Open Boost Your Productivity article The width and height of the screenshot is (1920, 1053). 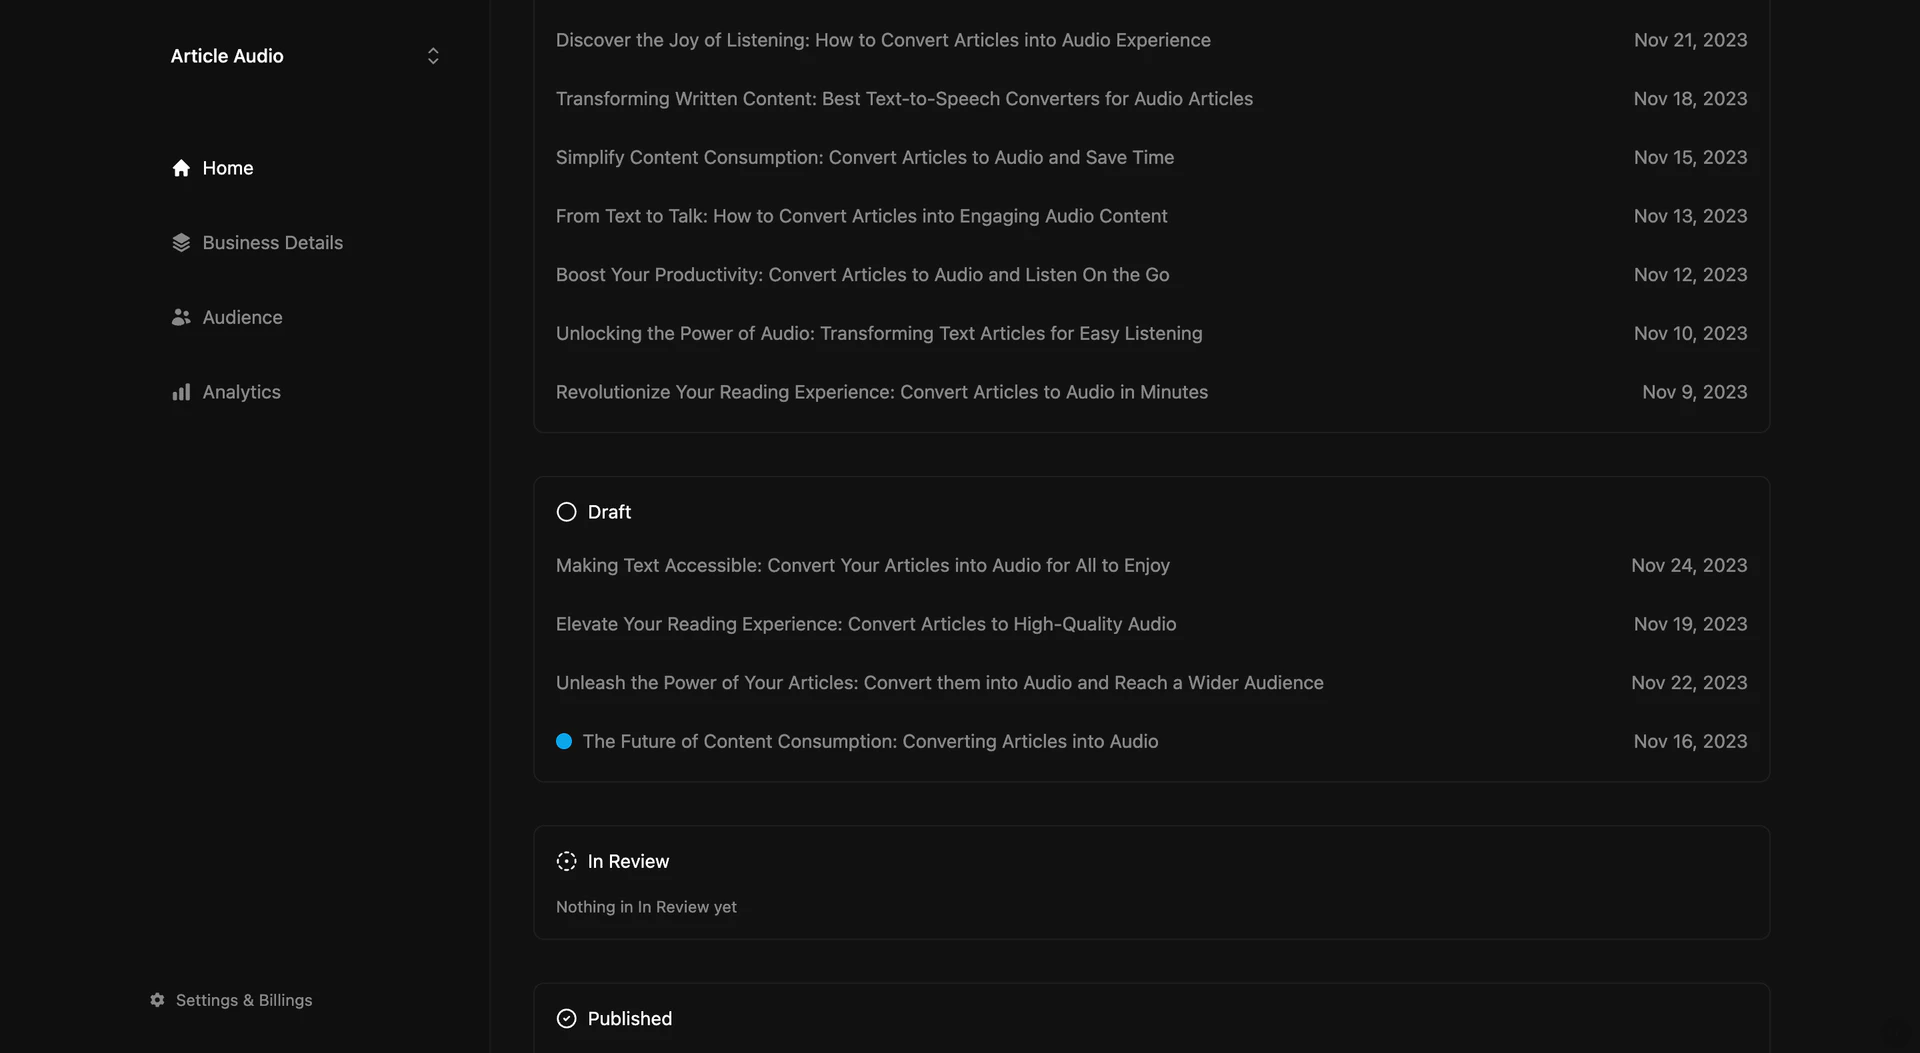pos(862,275)
